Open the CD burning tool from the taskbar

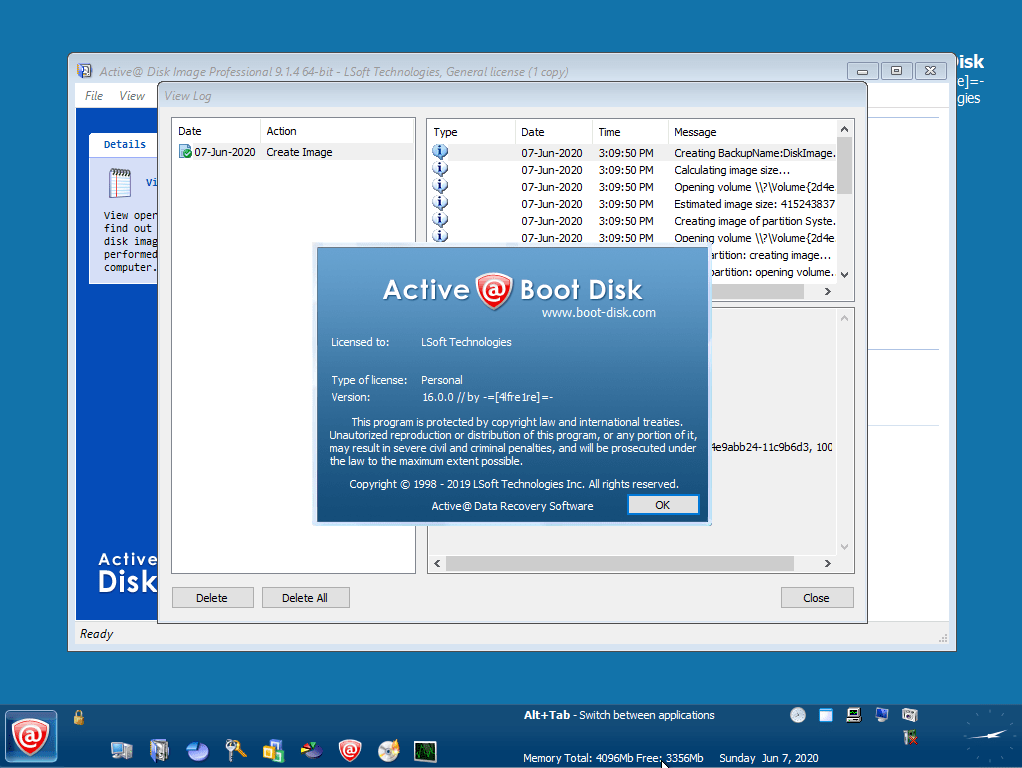pos(387,750)
